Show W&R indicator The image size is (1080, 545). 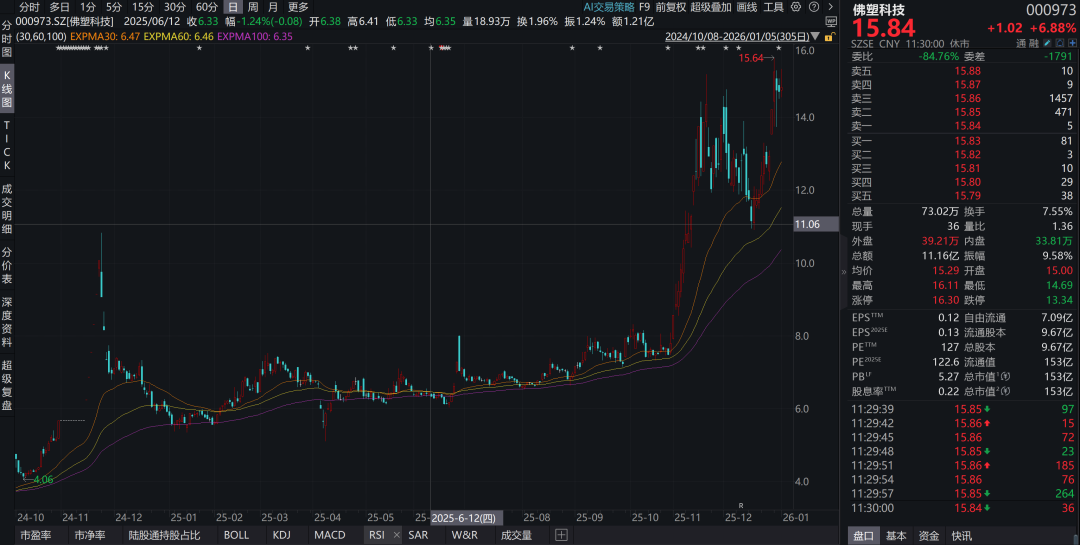tap(464, 535)
